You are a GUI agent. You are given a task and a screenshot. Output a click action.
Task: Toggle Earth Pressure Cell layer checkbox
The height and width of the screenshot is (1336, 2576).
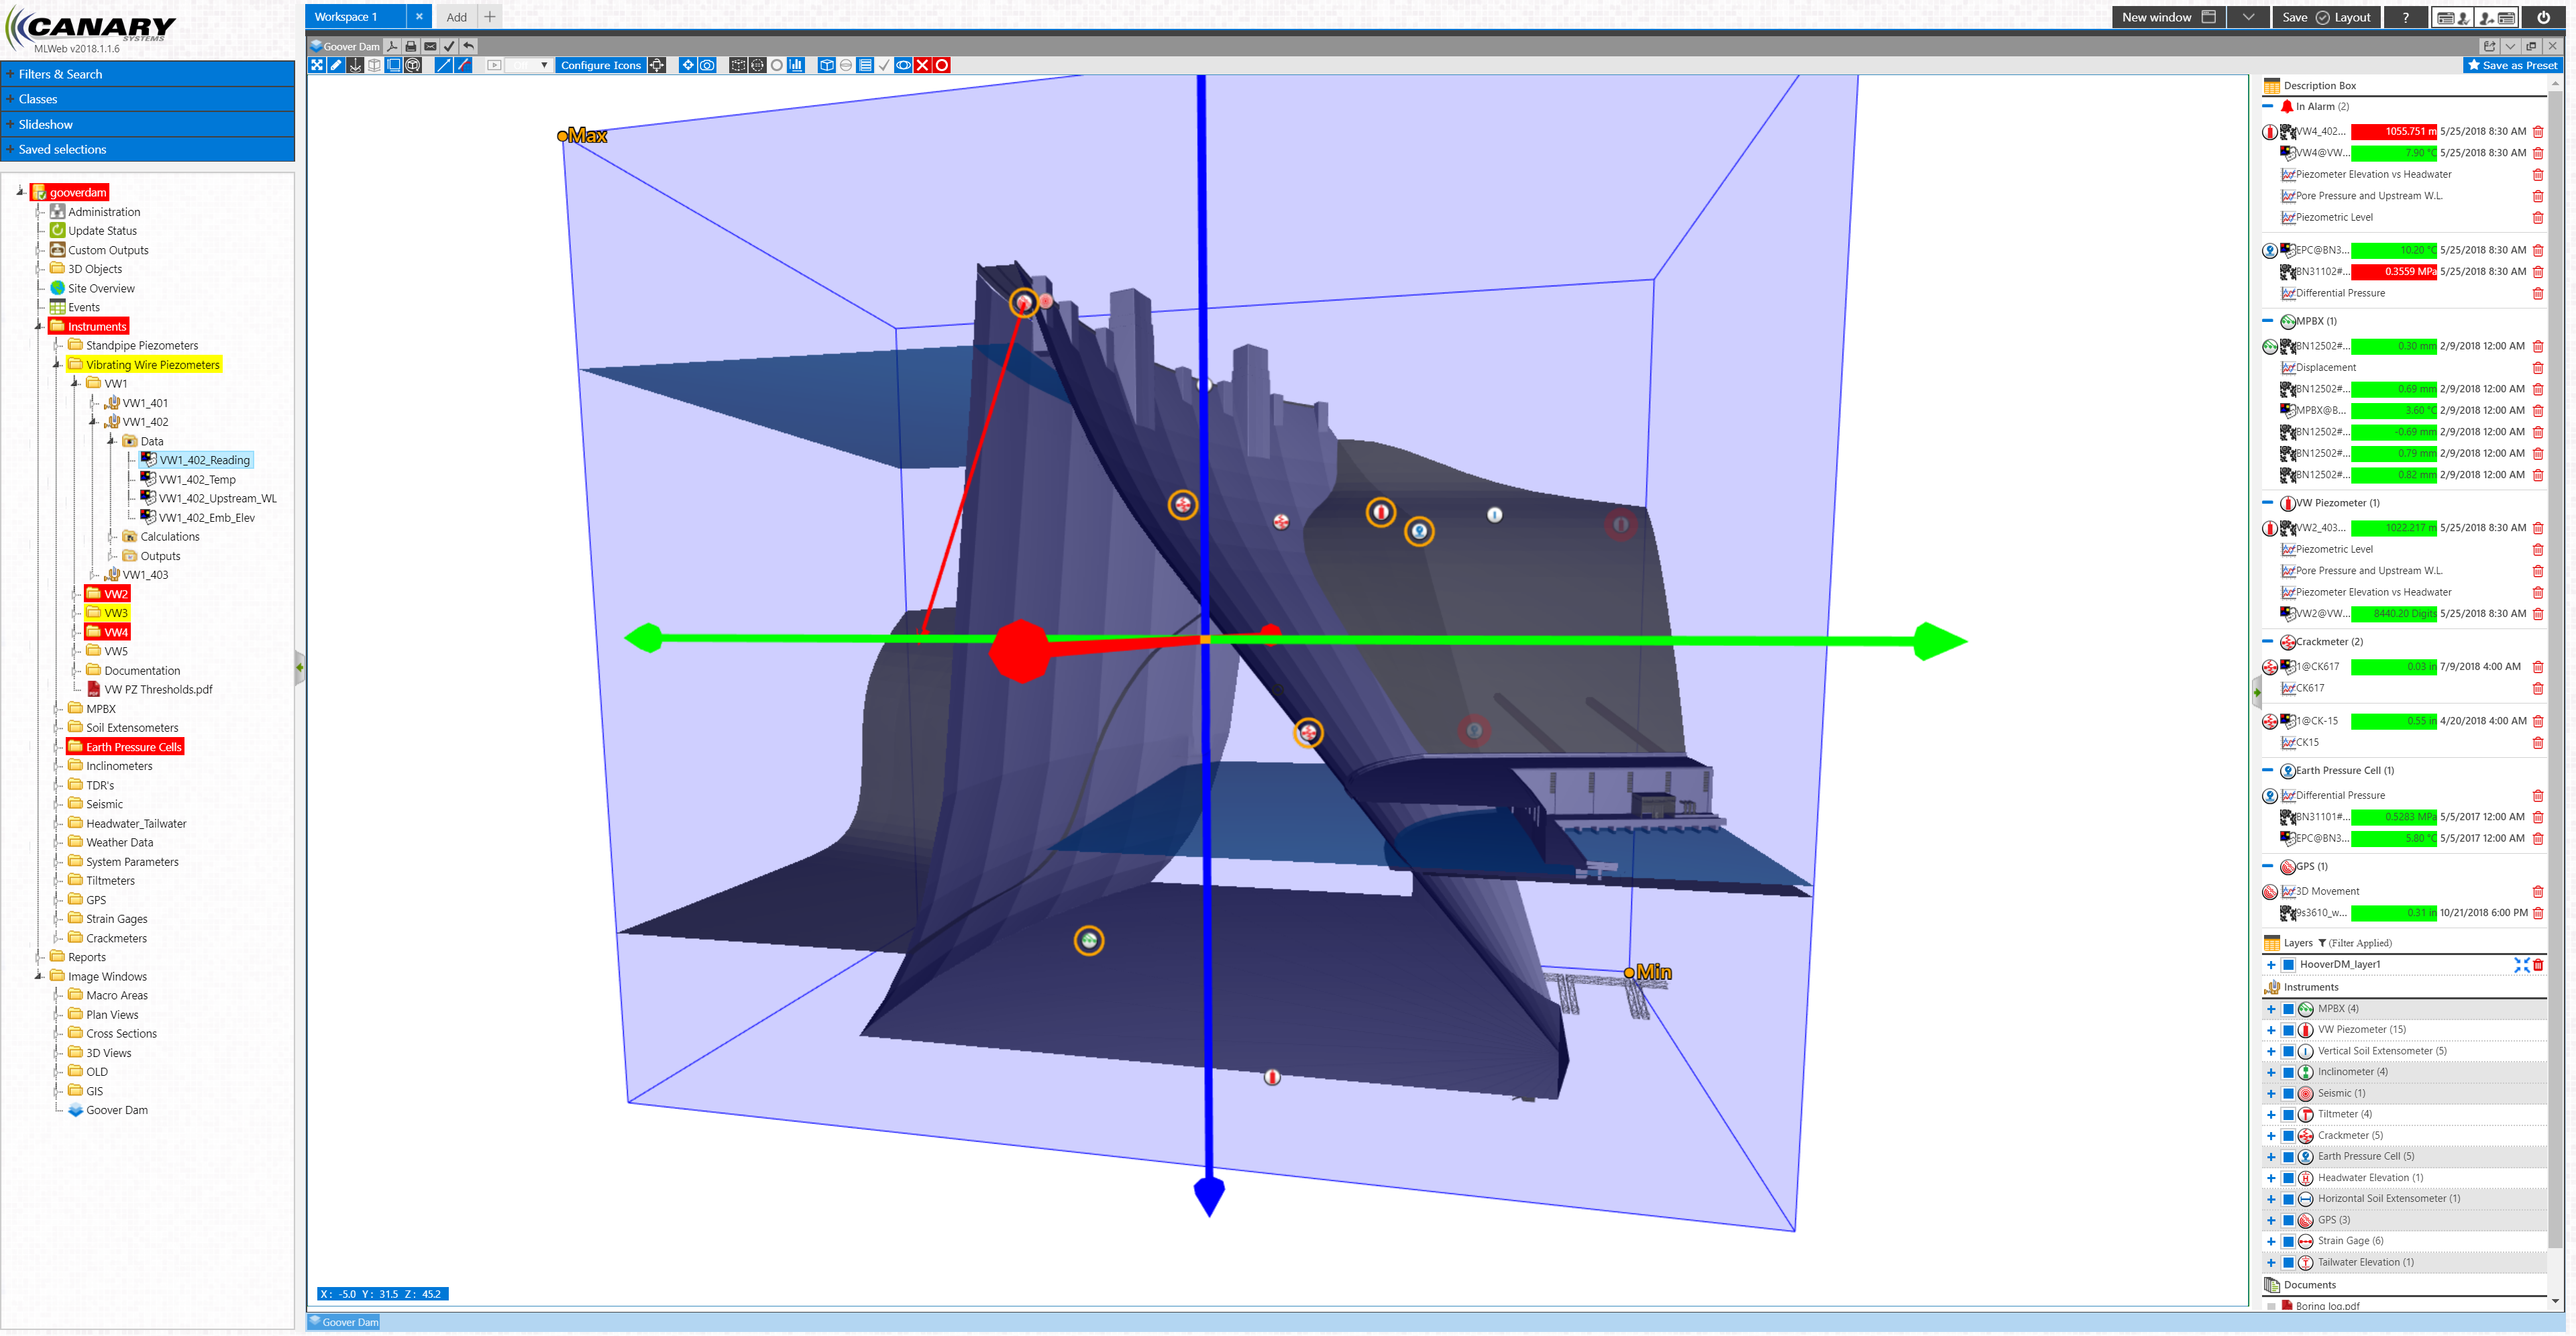[2288, 1157]
